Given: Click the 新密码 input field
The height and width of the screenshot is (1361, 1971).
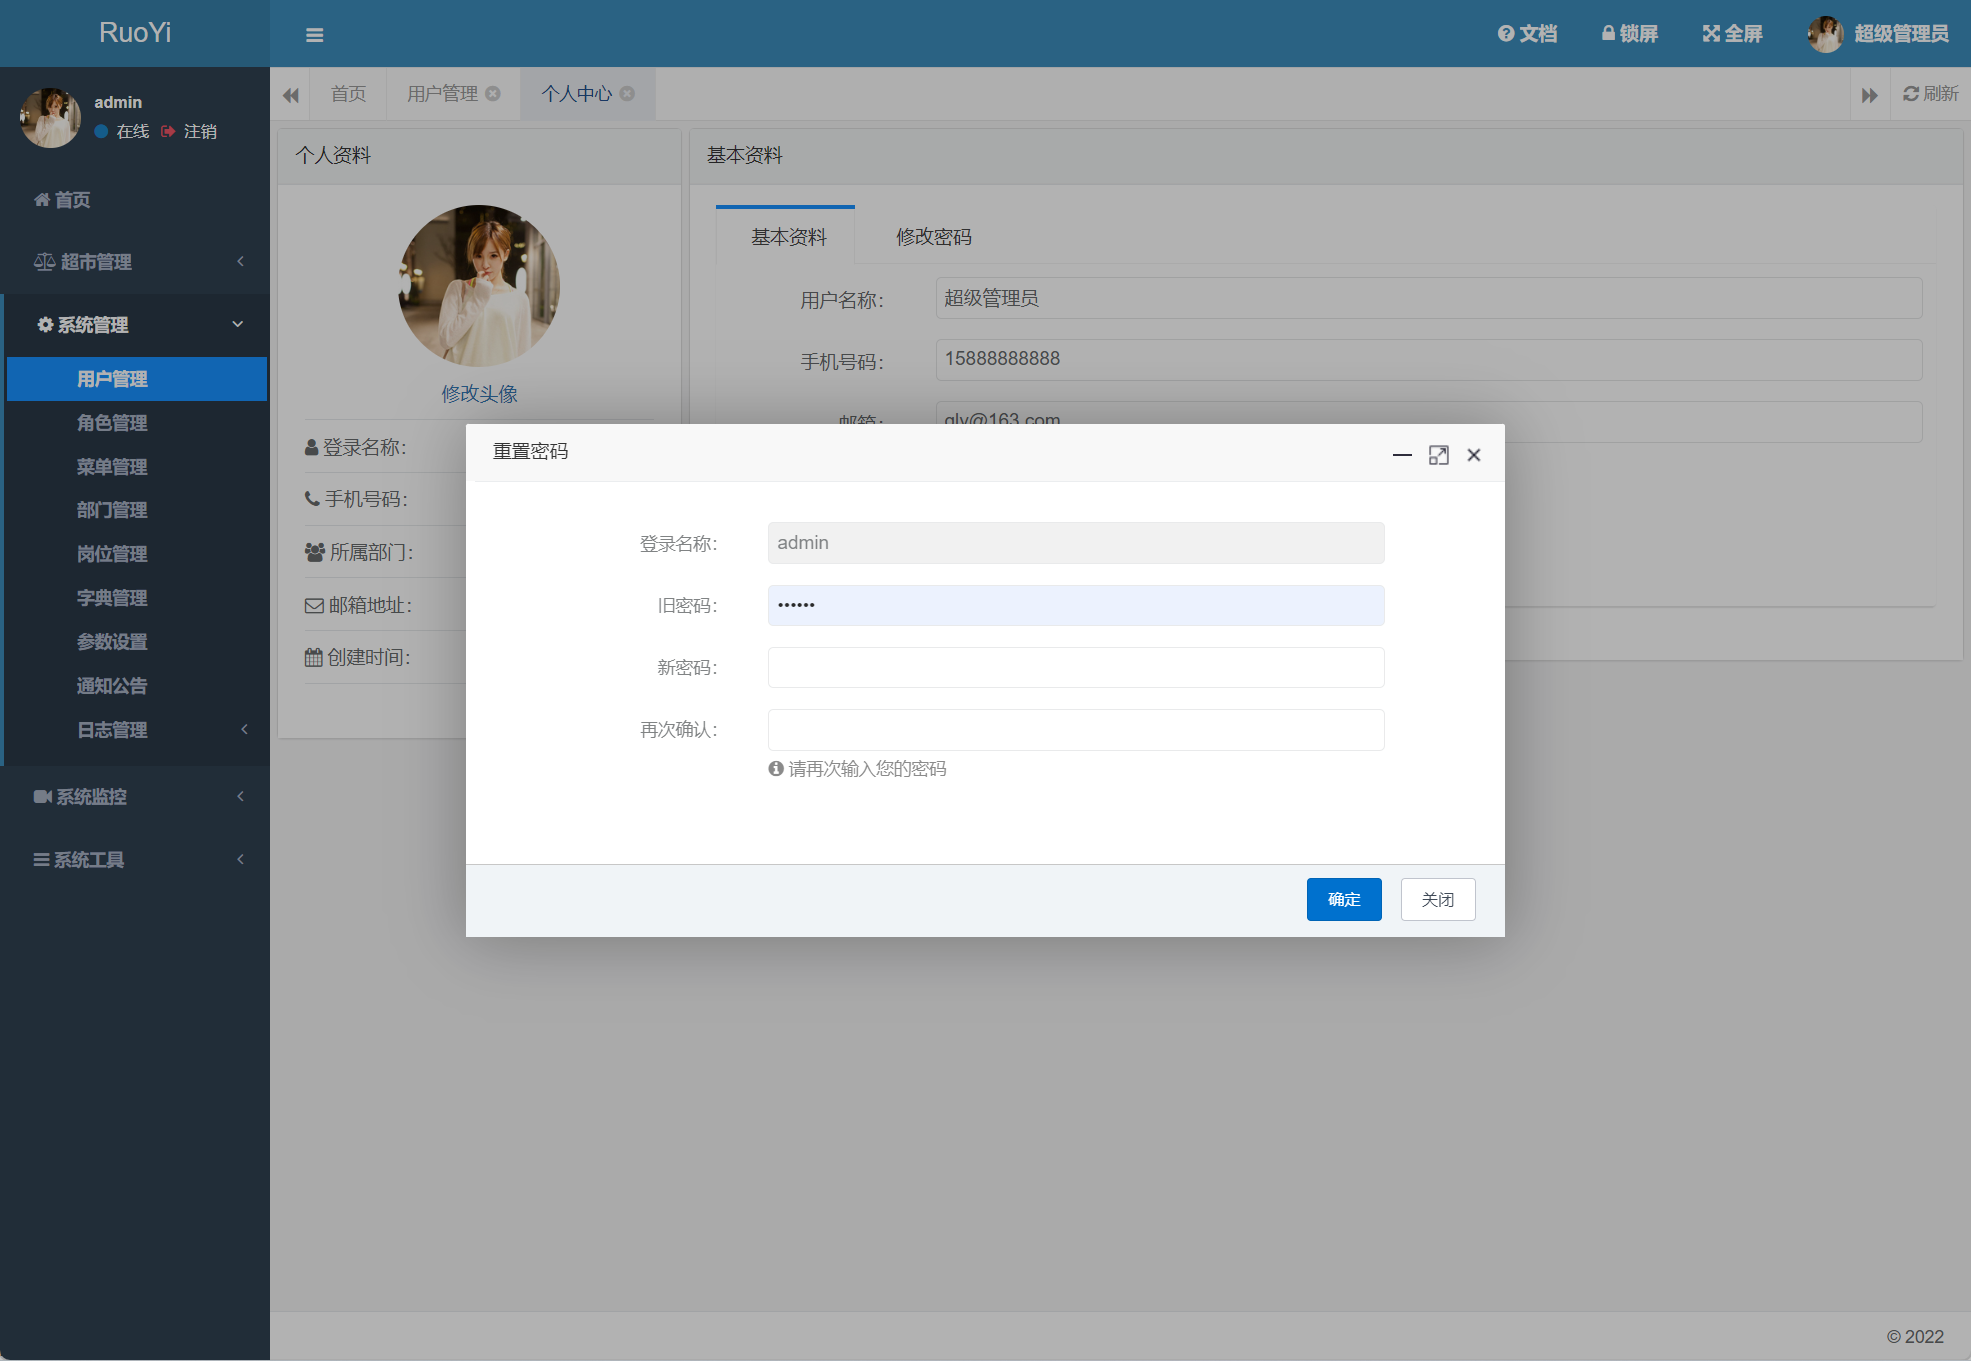Looking at the screenshot, I should coord(1075,668).
